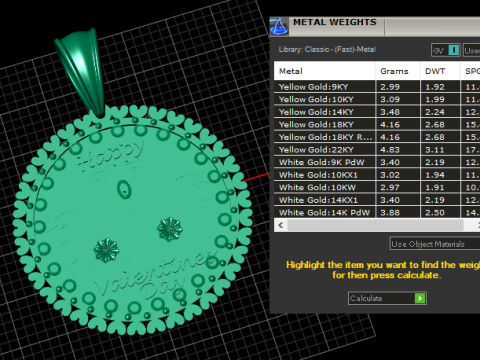Select the Yellow Gold:18KY R... row

(377, 137)
